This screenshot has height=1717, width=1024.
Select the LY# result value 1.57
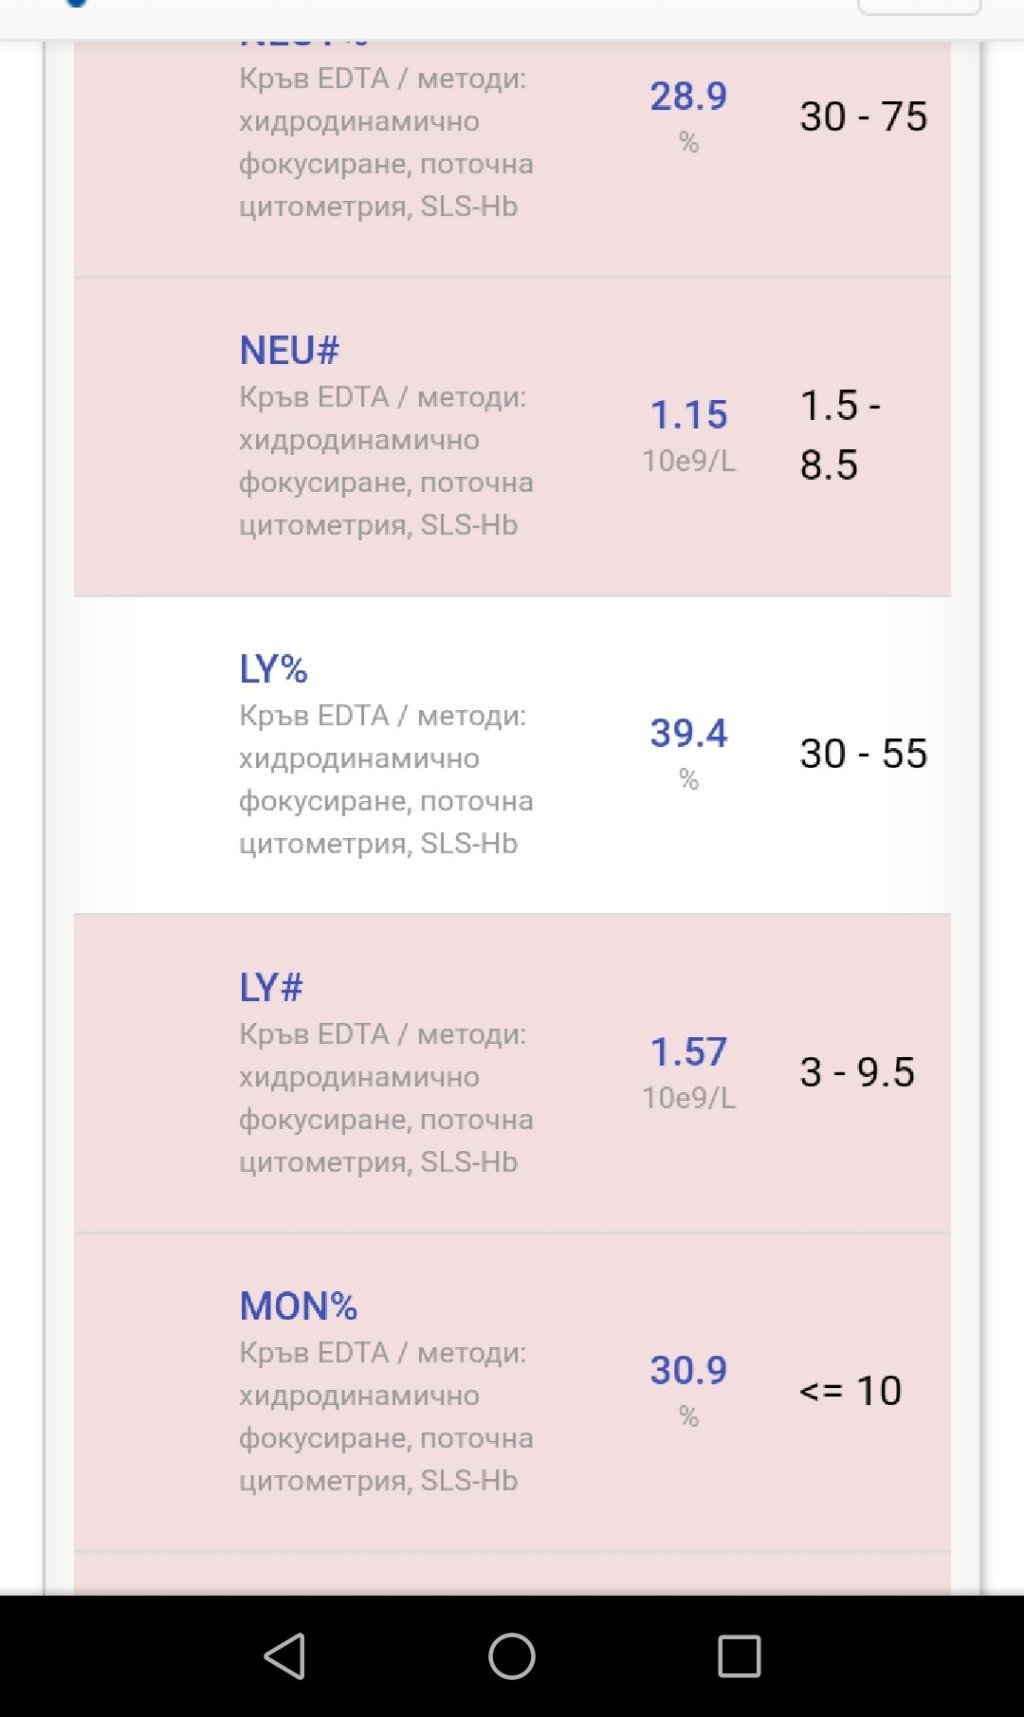pyautogui.click(x=688, y=1051)
